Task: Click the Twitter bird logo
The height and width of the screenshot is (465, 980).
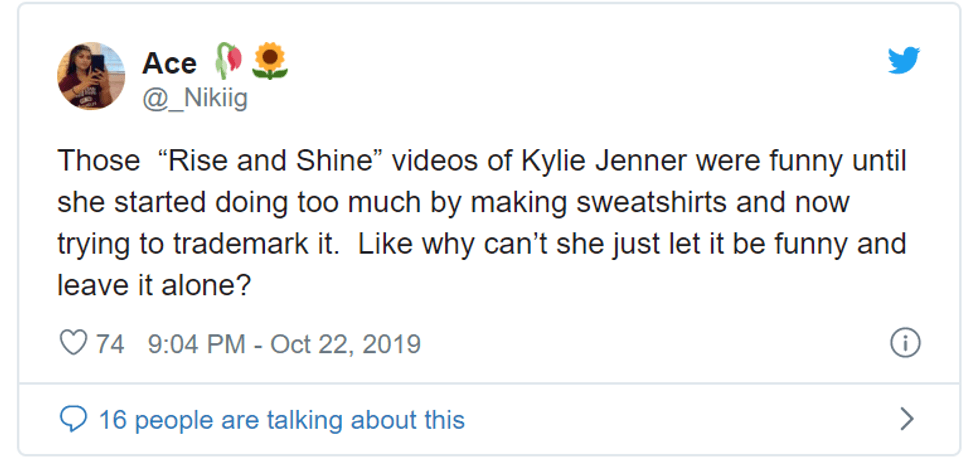Action: (x=903, y=61)
